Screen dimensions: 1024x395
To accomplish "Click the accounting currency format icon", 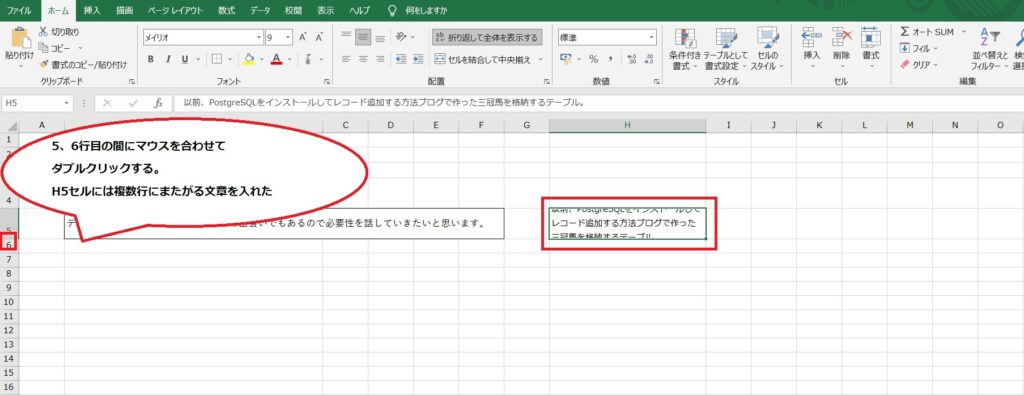I will (x=566, y=59).
